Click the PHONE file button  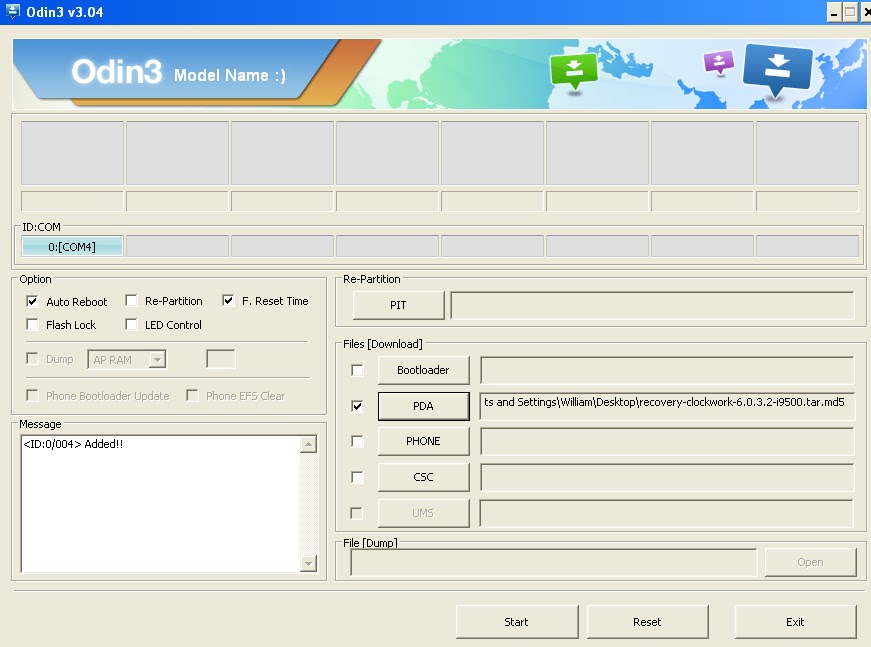(423, 441)
